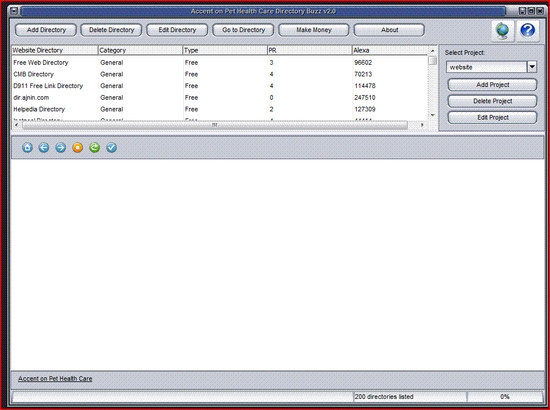
Task: Refresh page with the green reload icon
Action: [x=94, y=147]
